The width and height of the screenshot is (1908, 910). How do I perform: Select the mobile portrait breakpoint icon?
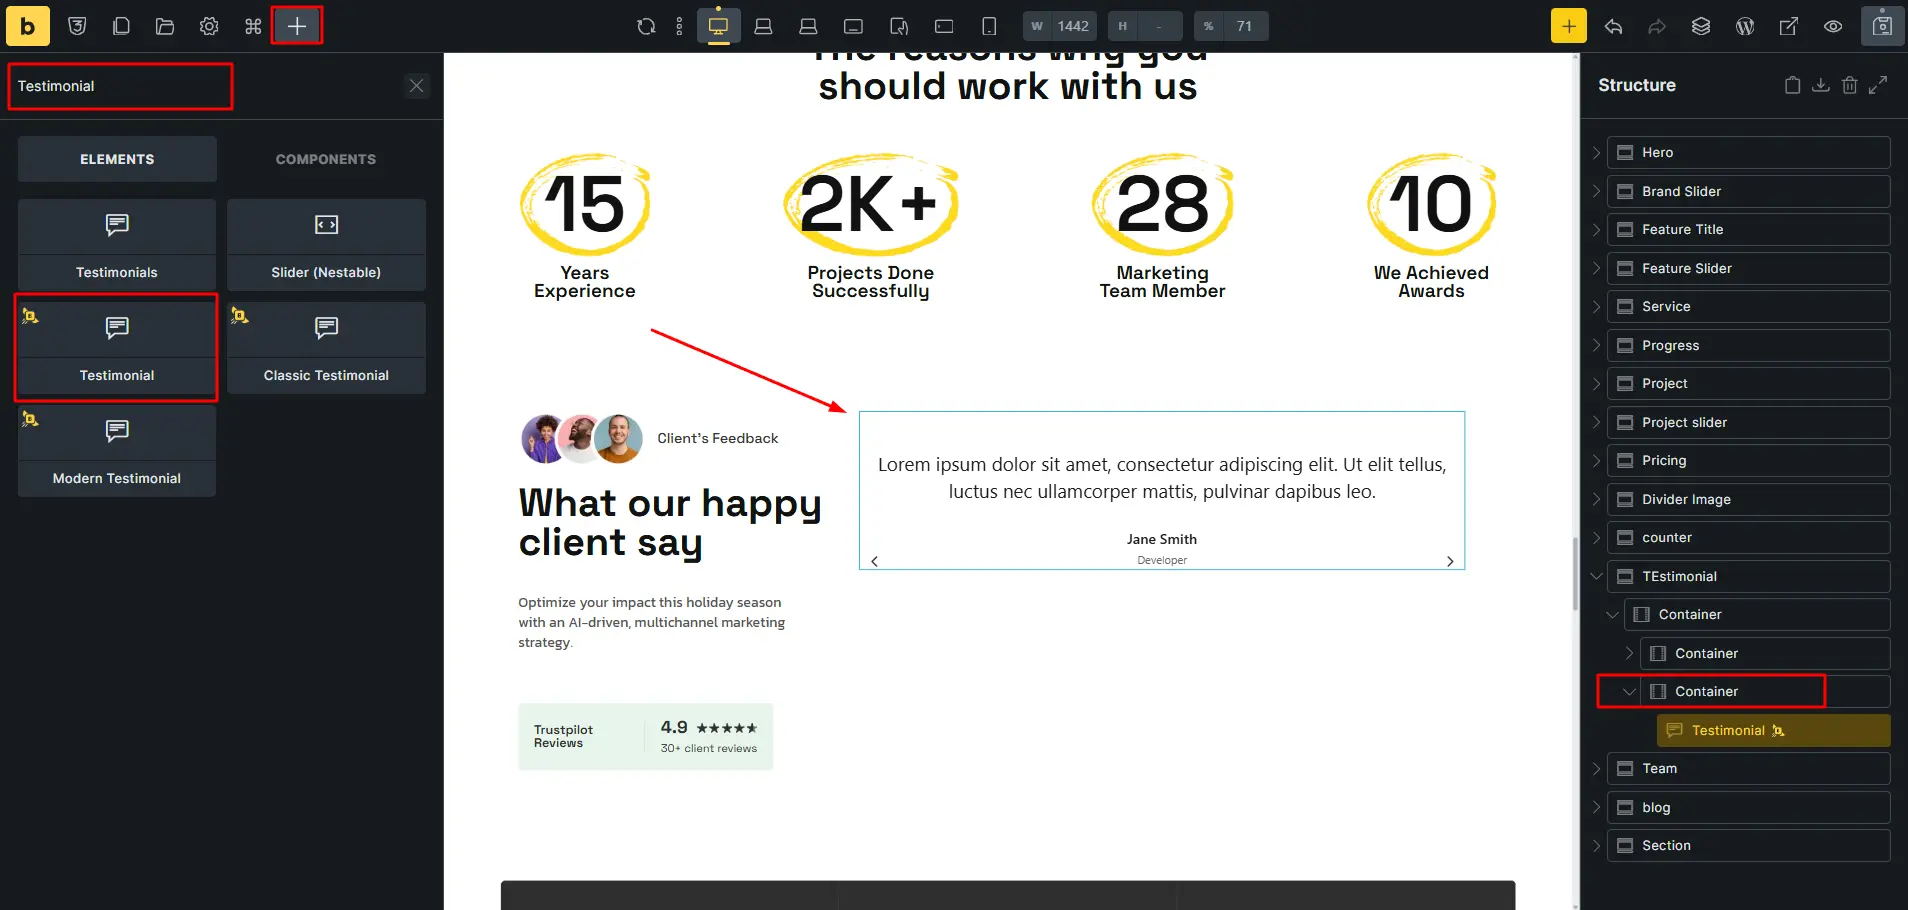(989, 26)
